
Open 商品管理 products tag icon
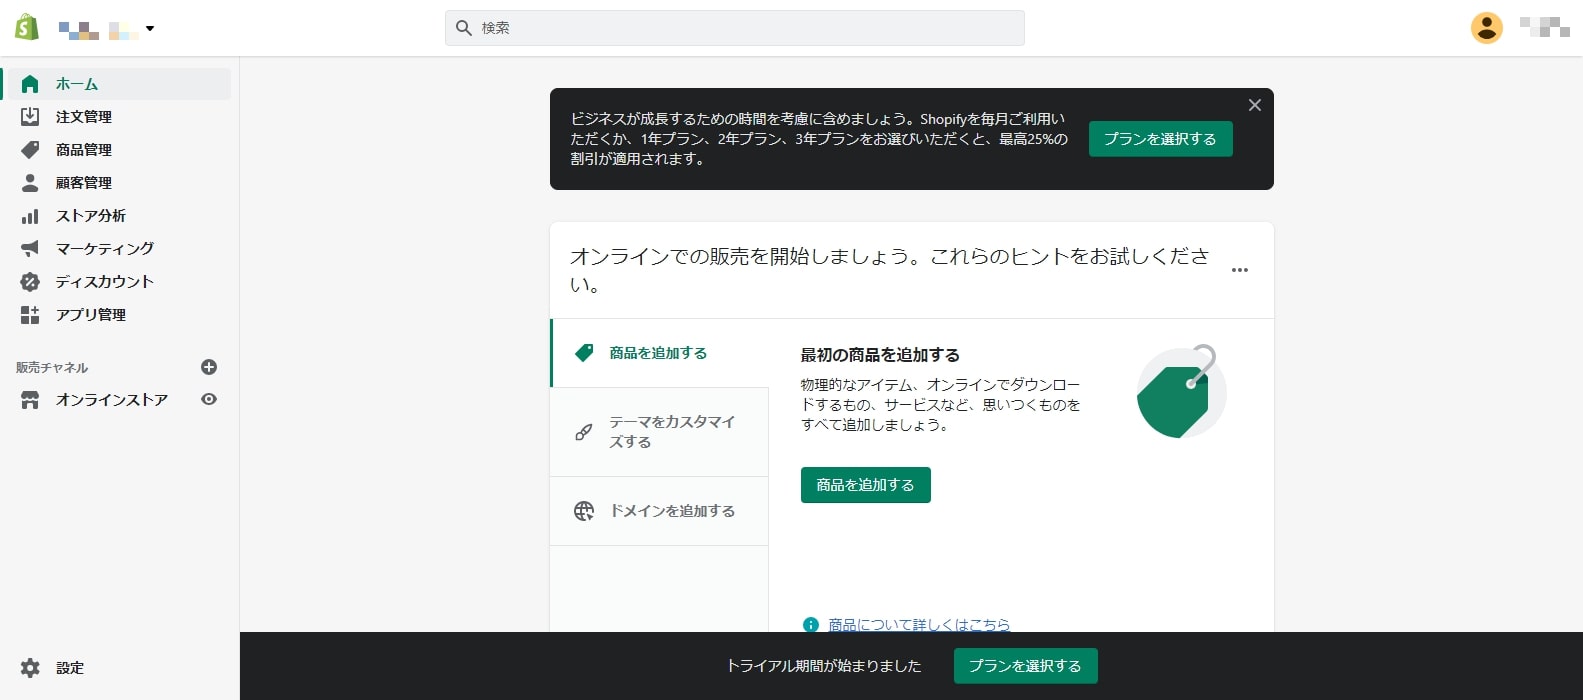click(30, 150)
